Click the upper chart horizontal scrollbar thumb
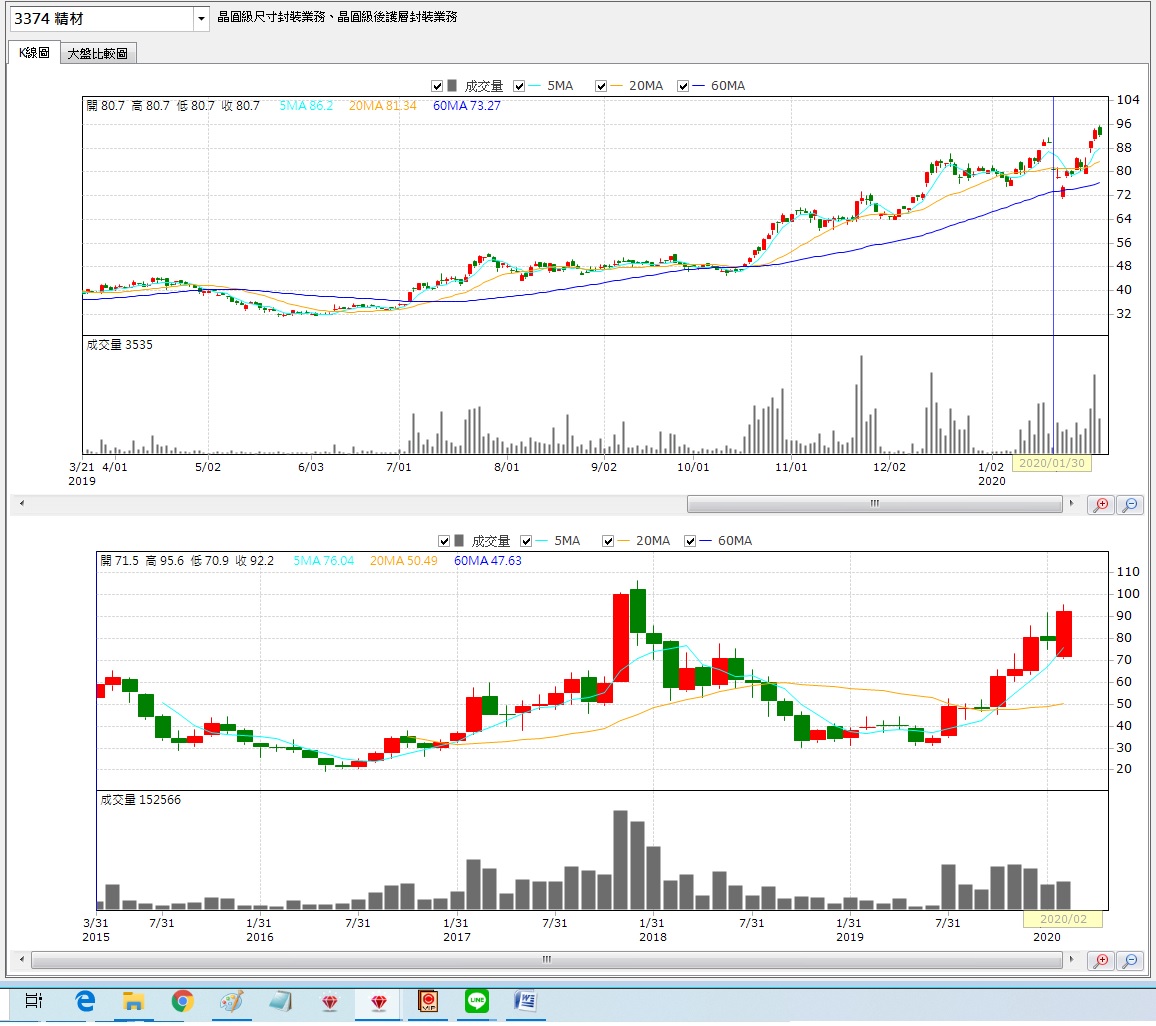Screen dimensions: 1156x1026 click(873, 504)
